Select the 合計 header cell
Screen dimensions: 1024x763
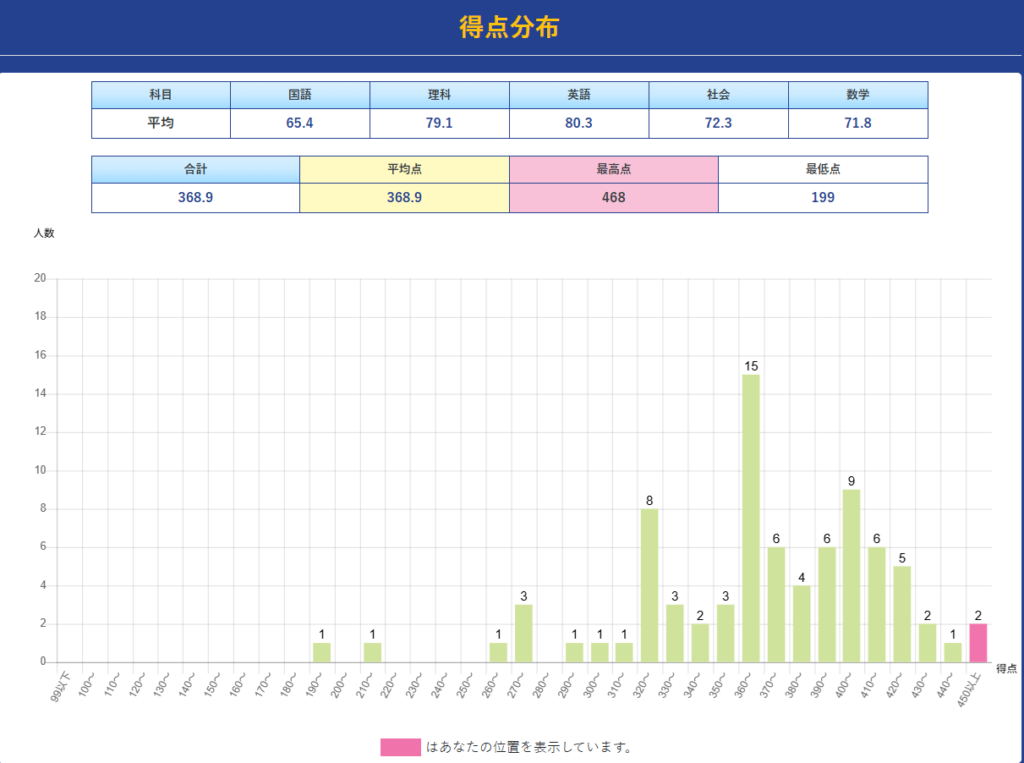pos(195,169)
